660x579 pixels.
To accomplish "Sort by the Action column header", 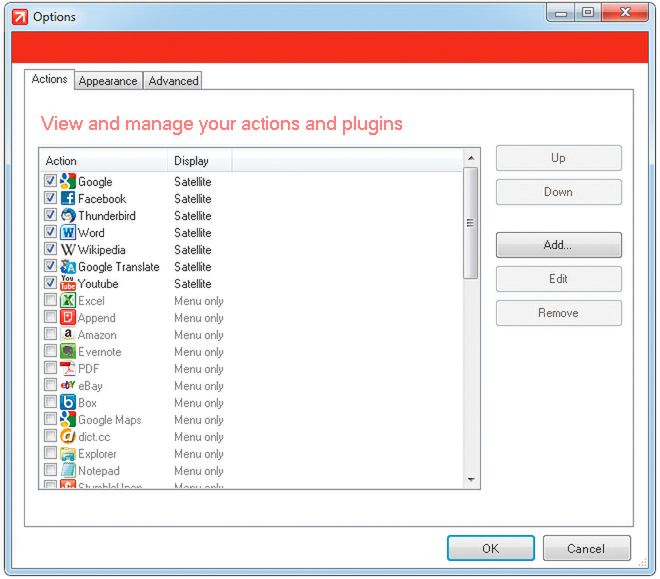I will click(x=104, y=161).
